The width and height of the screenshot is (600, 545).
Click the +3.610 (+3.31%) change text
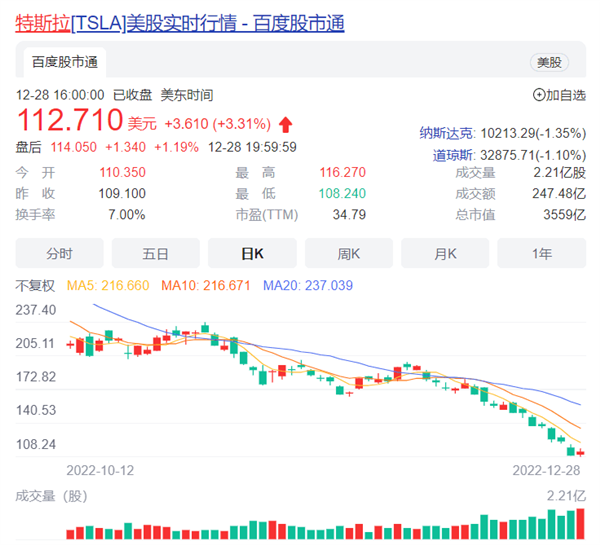click(217, 124)
